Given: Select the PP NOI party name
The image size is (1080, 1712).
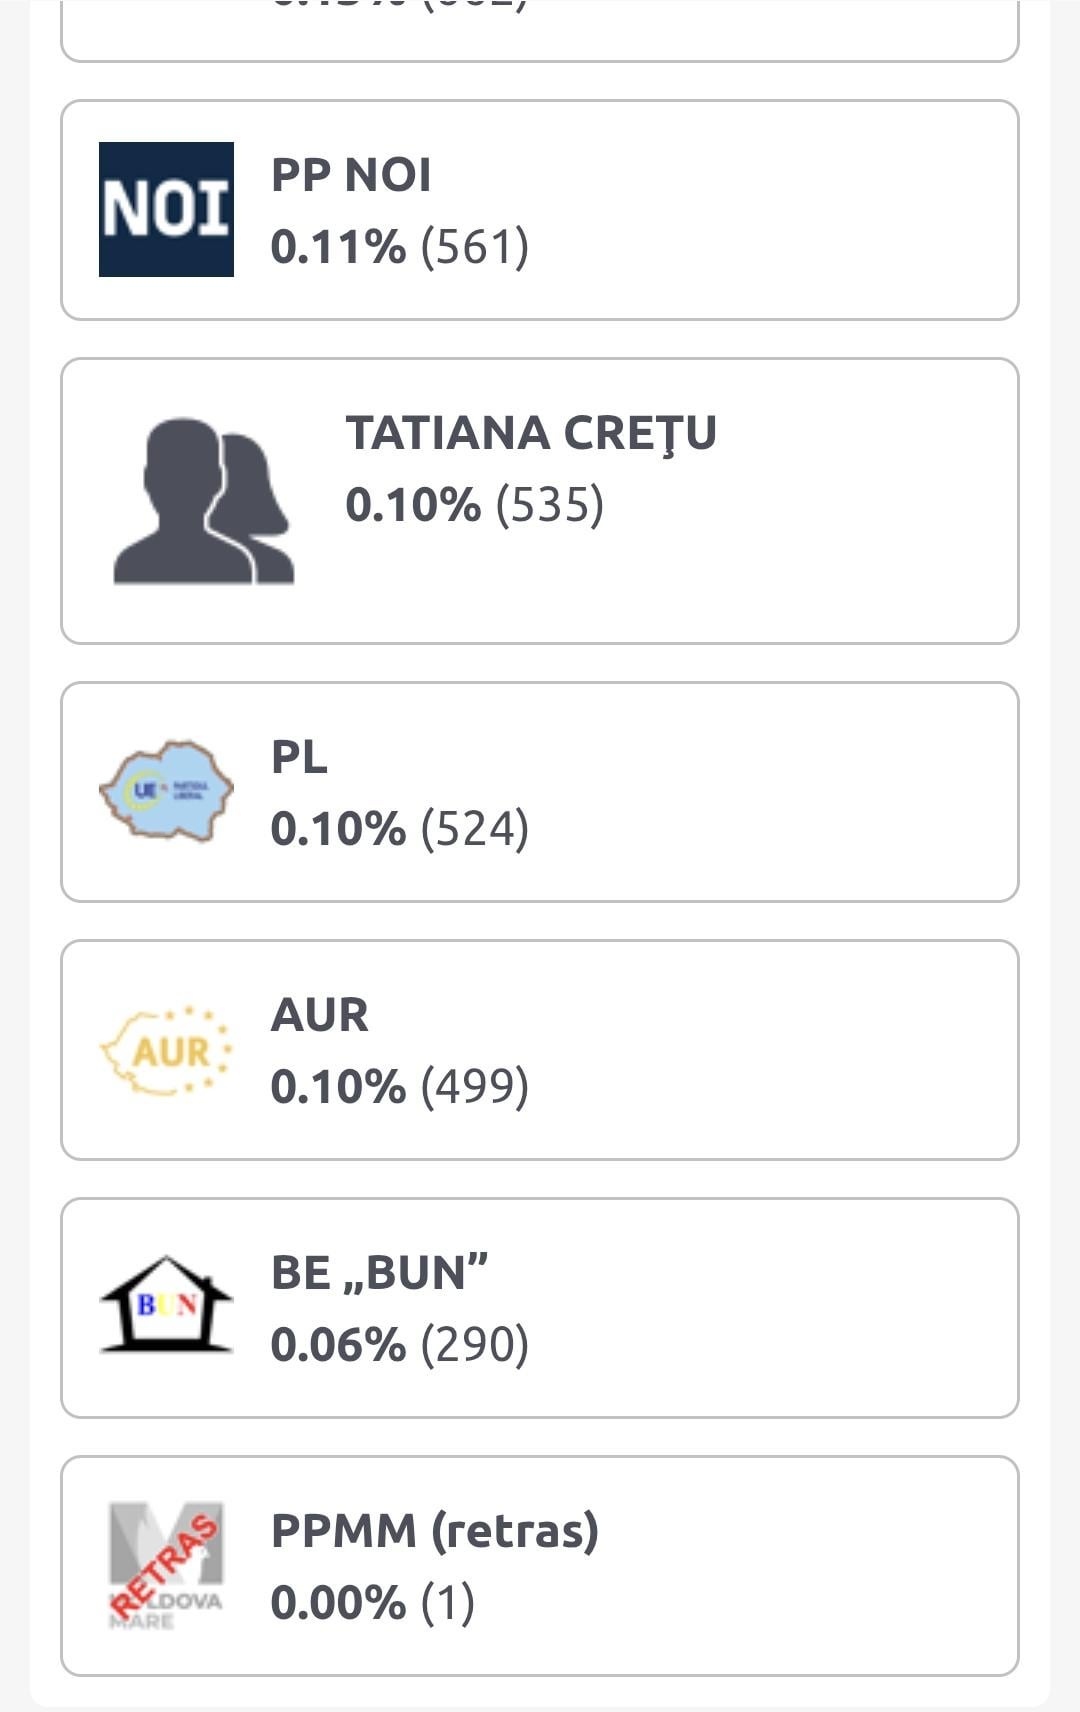Looking at the screenshot, I should point(351,175).
